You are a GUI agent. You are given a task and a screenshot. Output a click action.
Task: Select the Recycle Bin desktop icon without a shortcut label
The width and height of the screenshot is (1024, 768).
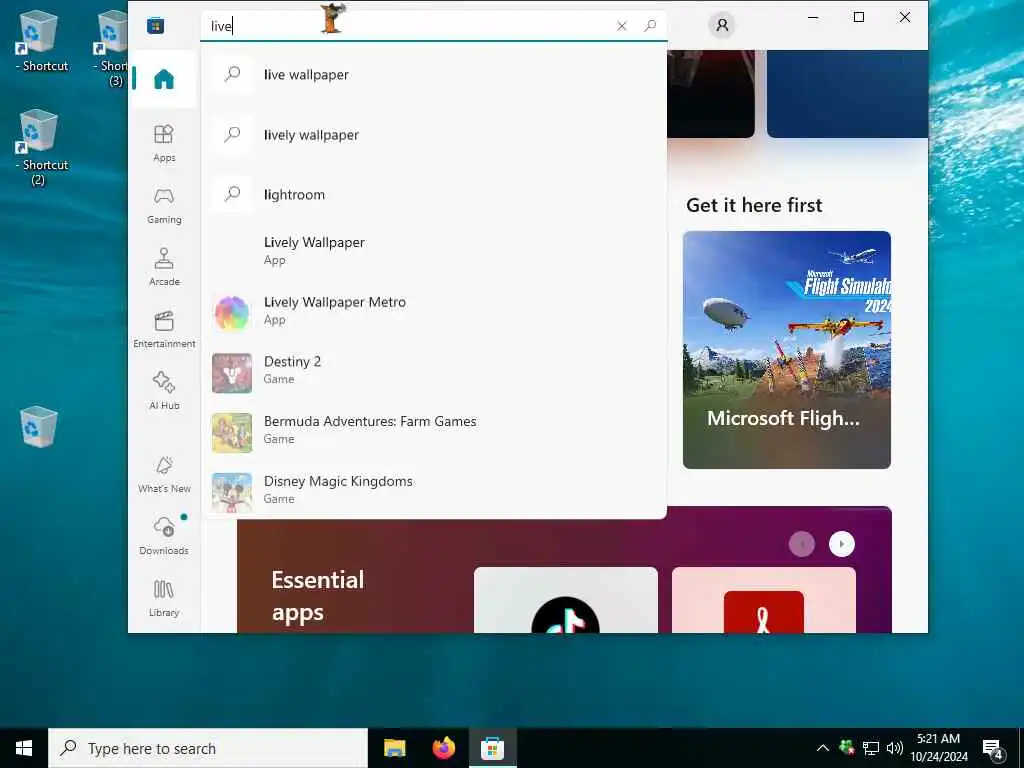pyautogui.click(x=39, y=426)
